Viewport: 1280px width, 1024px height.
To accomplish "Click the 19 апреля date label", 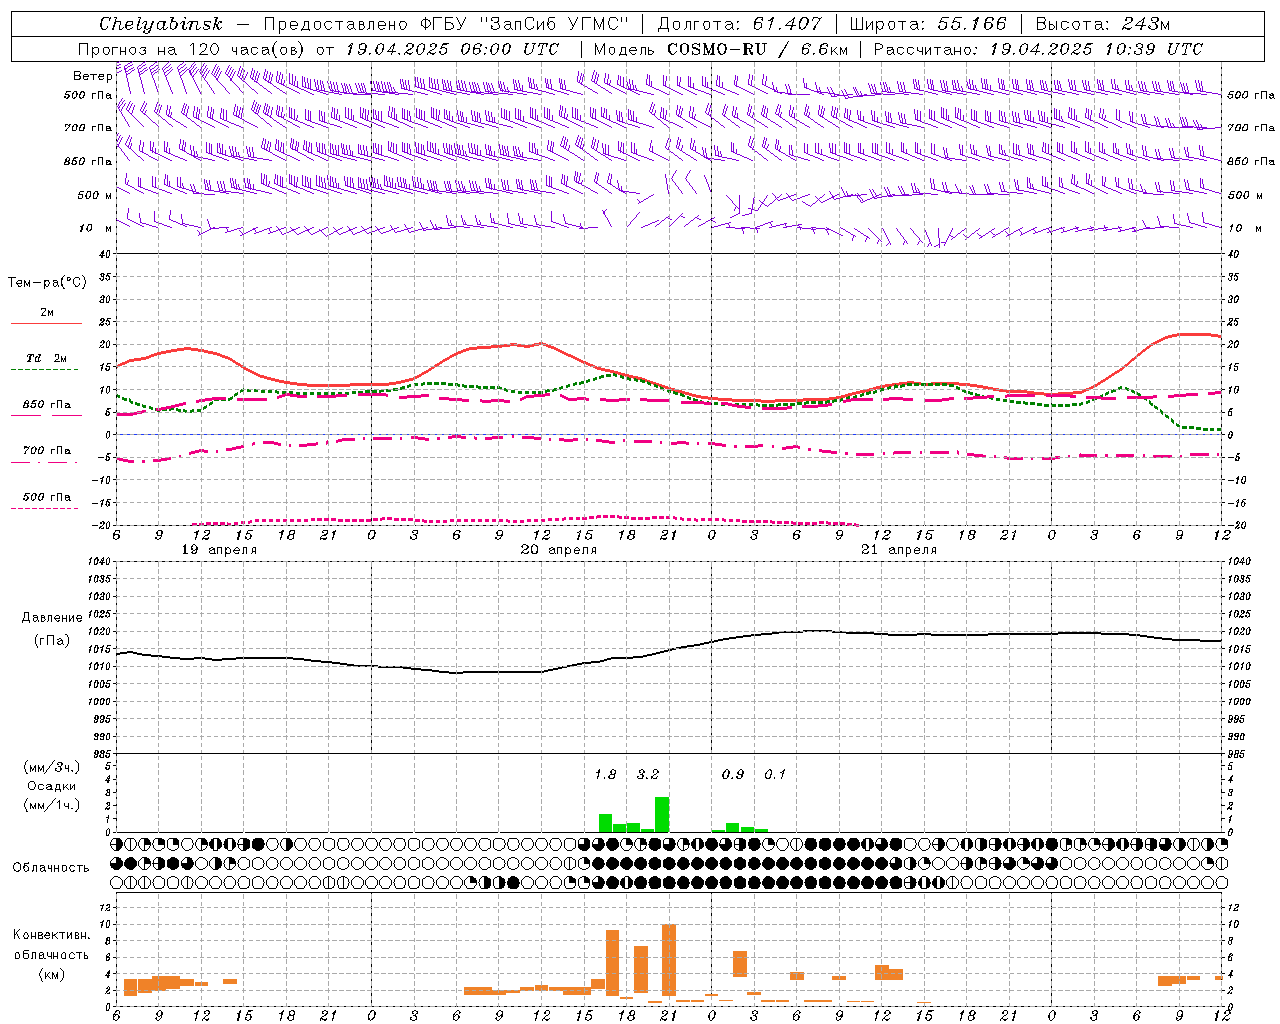I will 219,550.
